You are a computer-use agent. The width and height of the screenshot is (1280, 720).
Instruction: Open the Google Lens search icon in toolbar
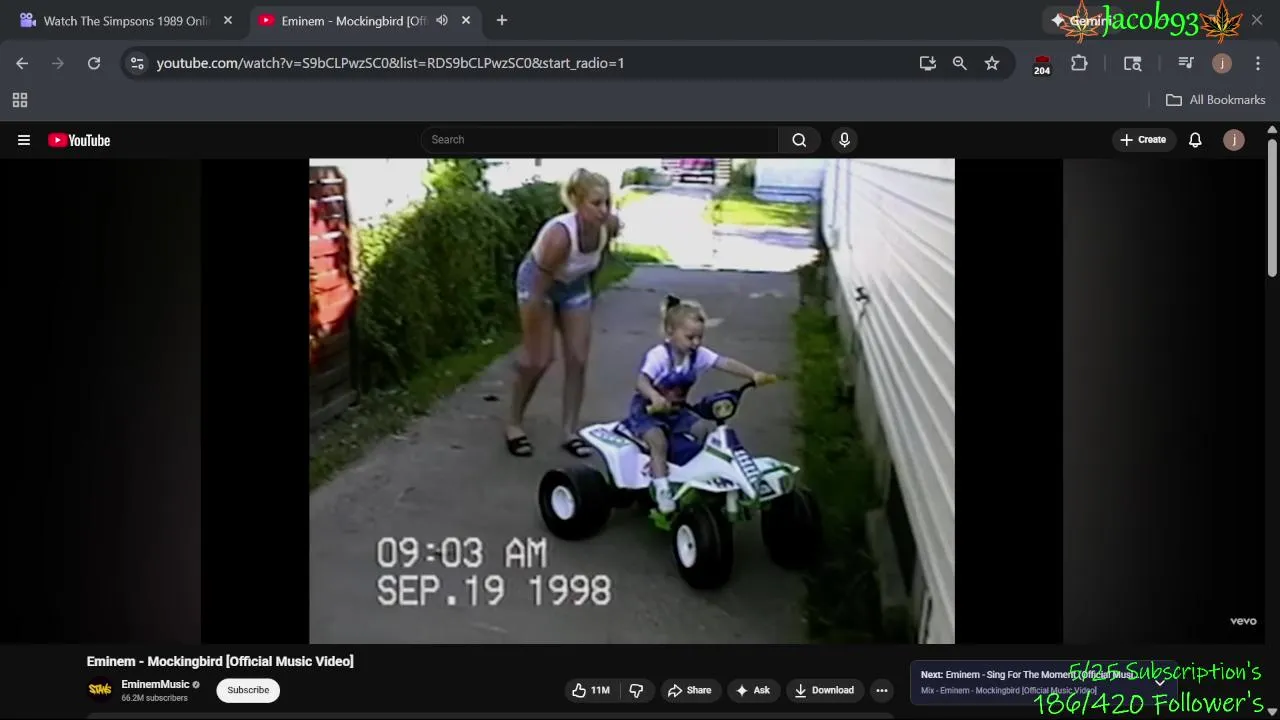pos(1133,63)
